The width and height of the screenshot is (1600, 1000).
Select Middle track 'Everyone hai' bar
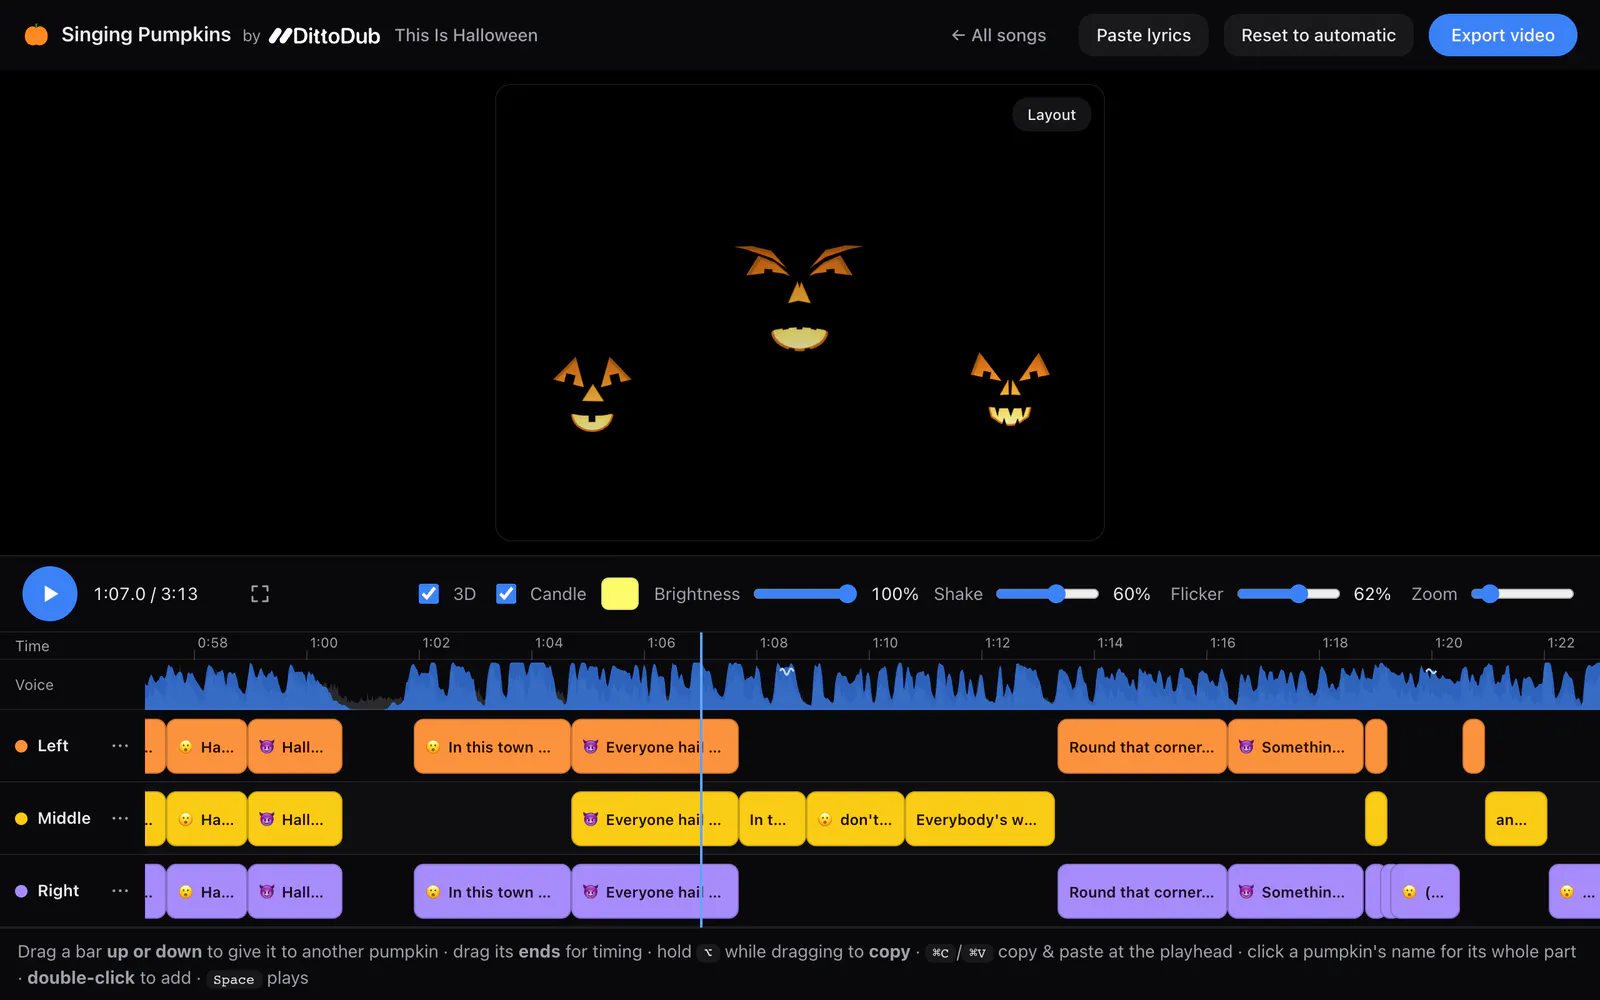655,819
